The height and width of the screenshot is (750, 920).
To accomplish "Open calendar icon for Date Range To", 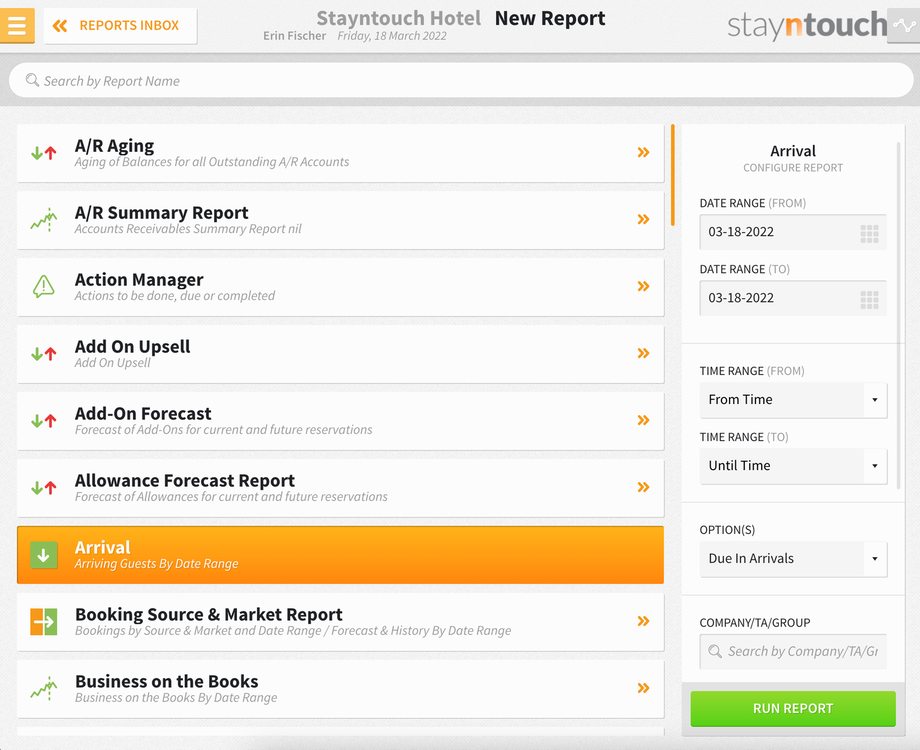I will click(869, 299).
